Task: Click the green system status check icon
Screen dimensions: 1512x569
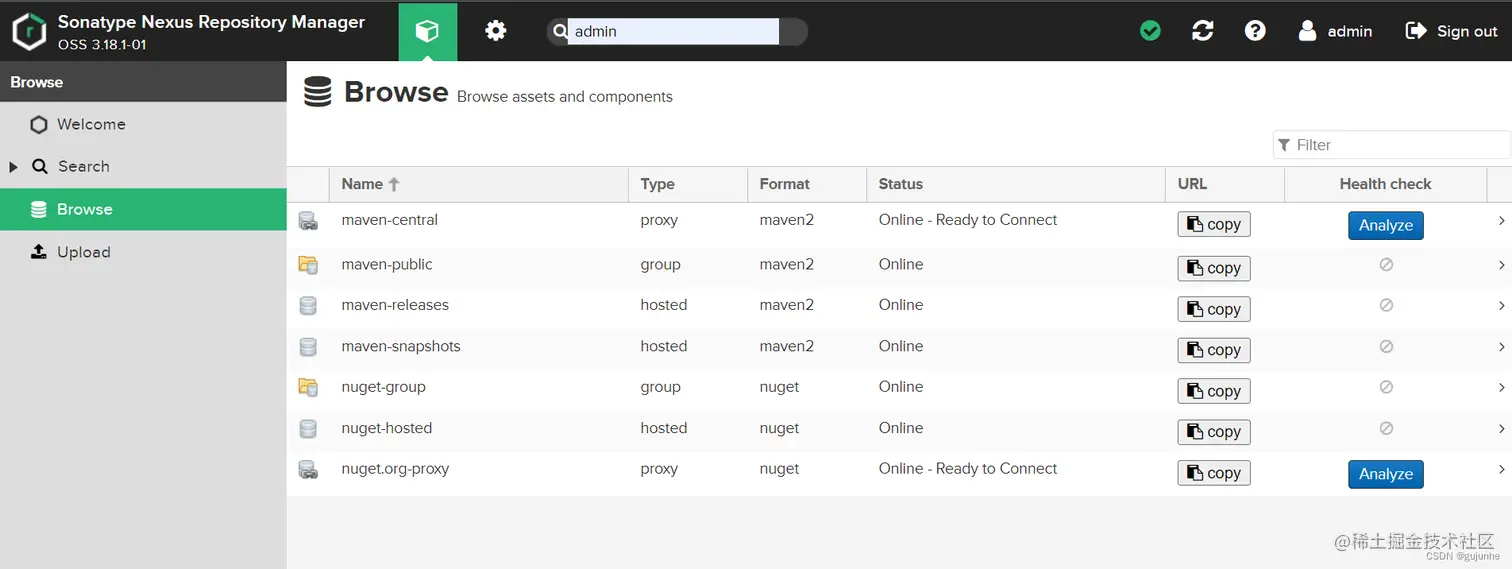Action: click(1150, 31)
